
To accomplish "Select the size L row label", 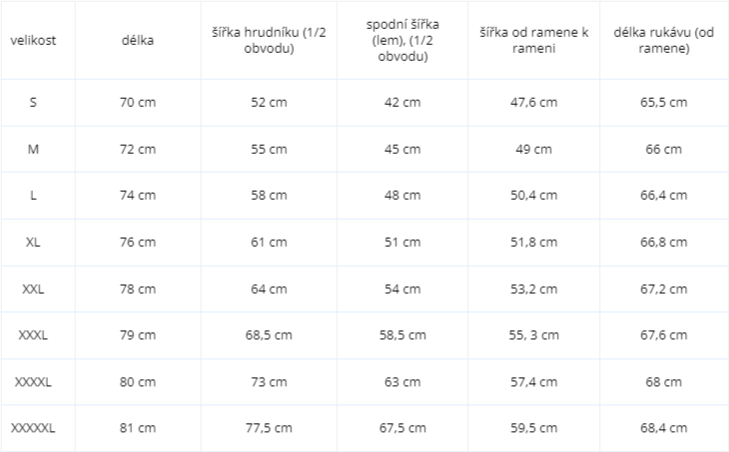I will click(33, 195).
